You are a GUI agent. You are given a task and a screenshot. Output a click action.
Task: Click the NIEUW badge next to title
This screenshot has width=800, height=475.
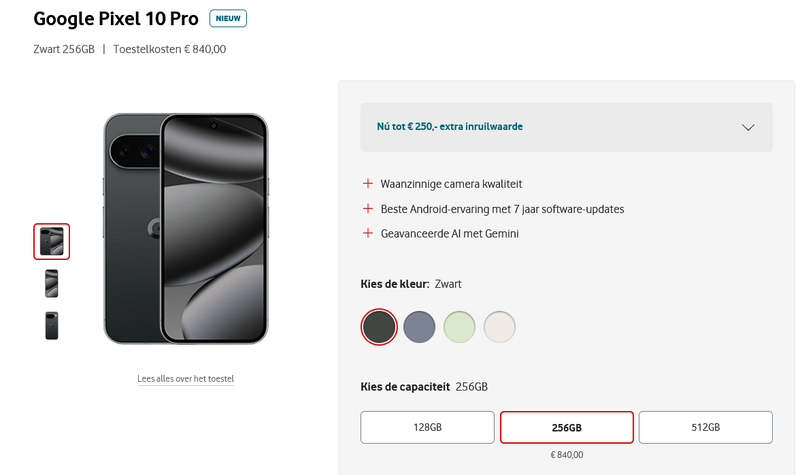(x=228, y=19)
